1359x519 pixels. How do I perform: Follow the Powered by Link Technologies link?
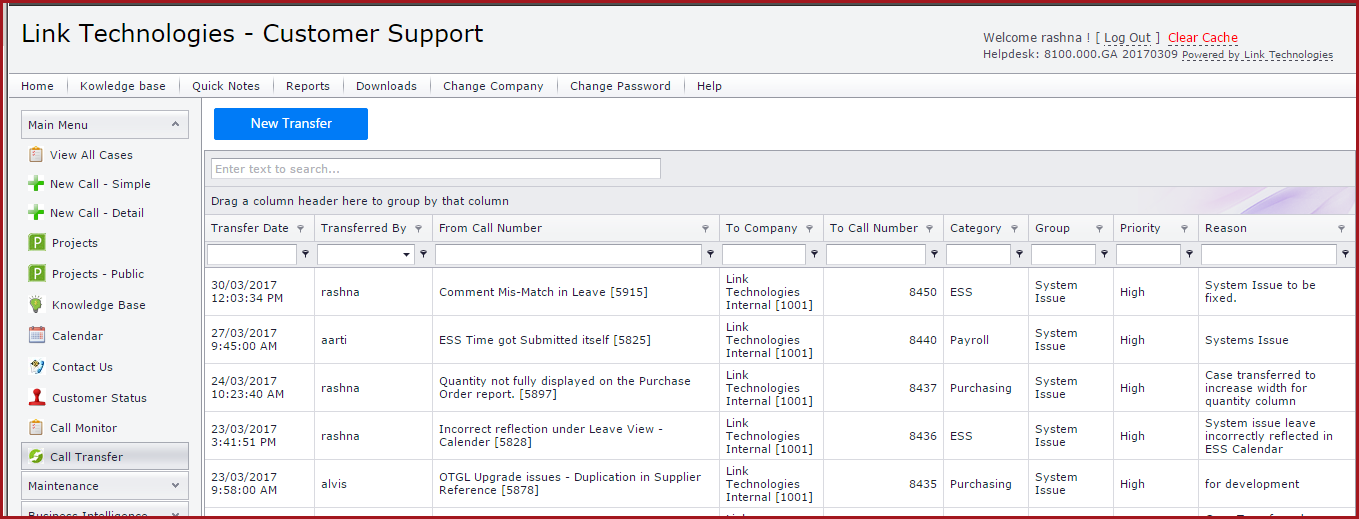pos(1257,55)
